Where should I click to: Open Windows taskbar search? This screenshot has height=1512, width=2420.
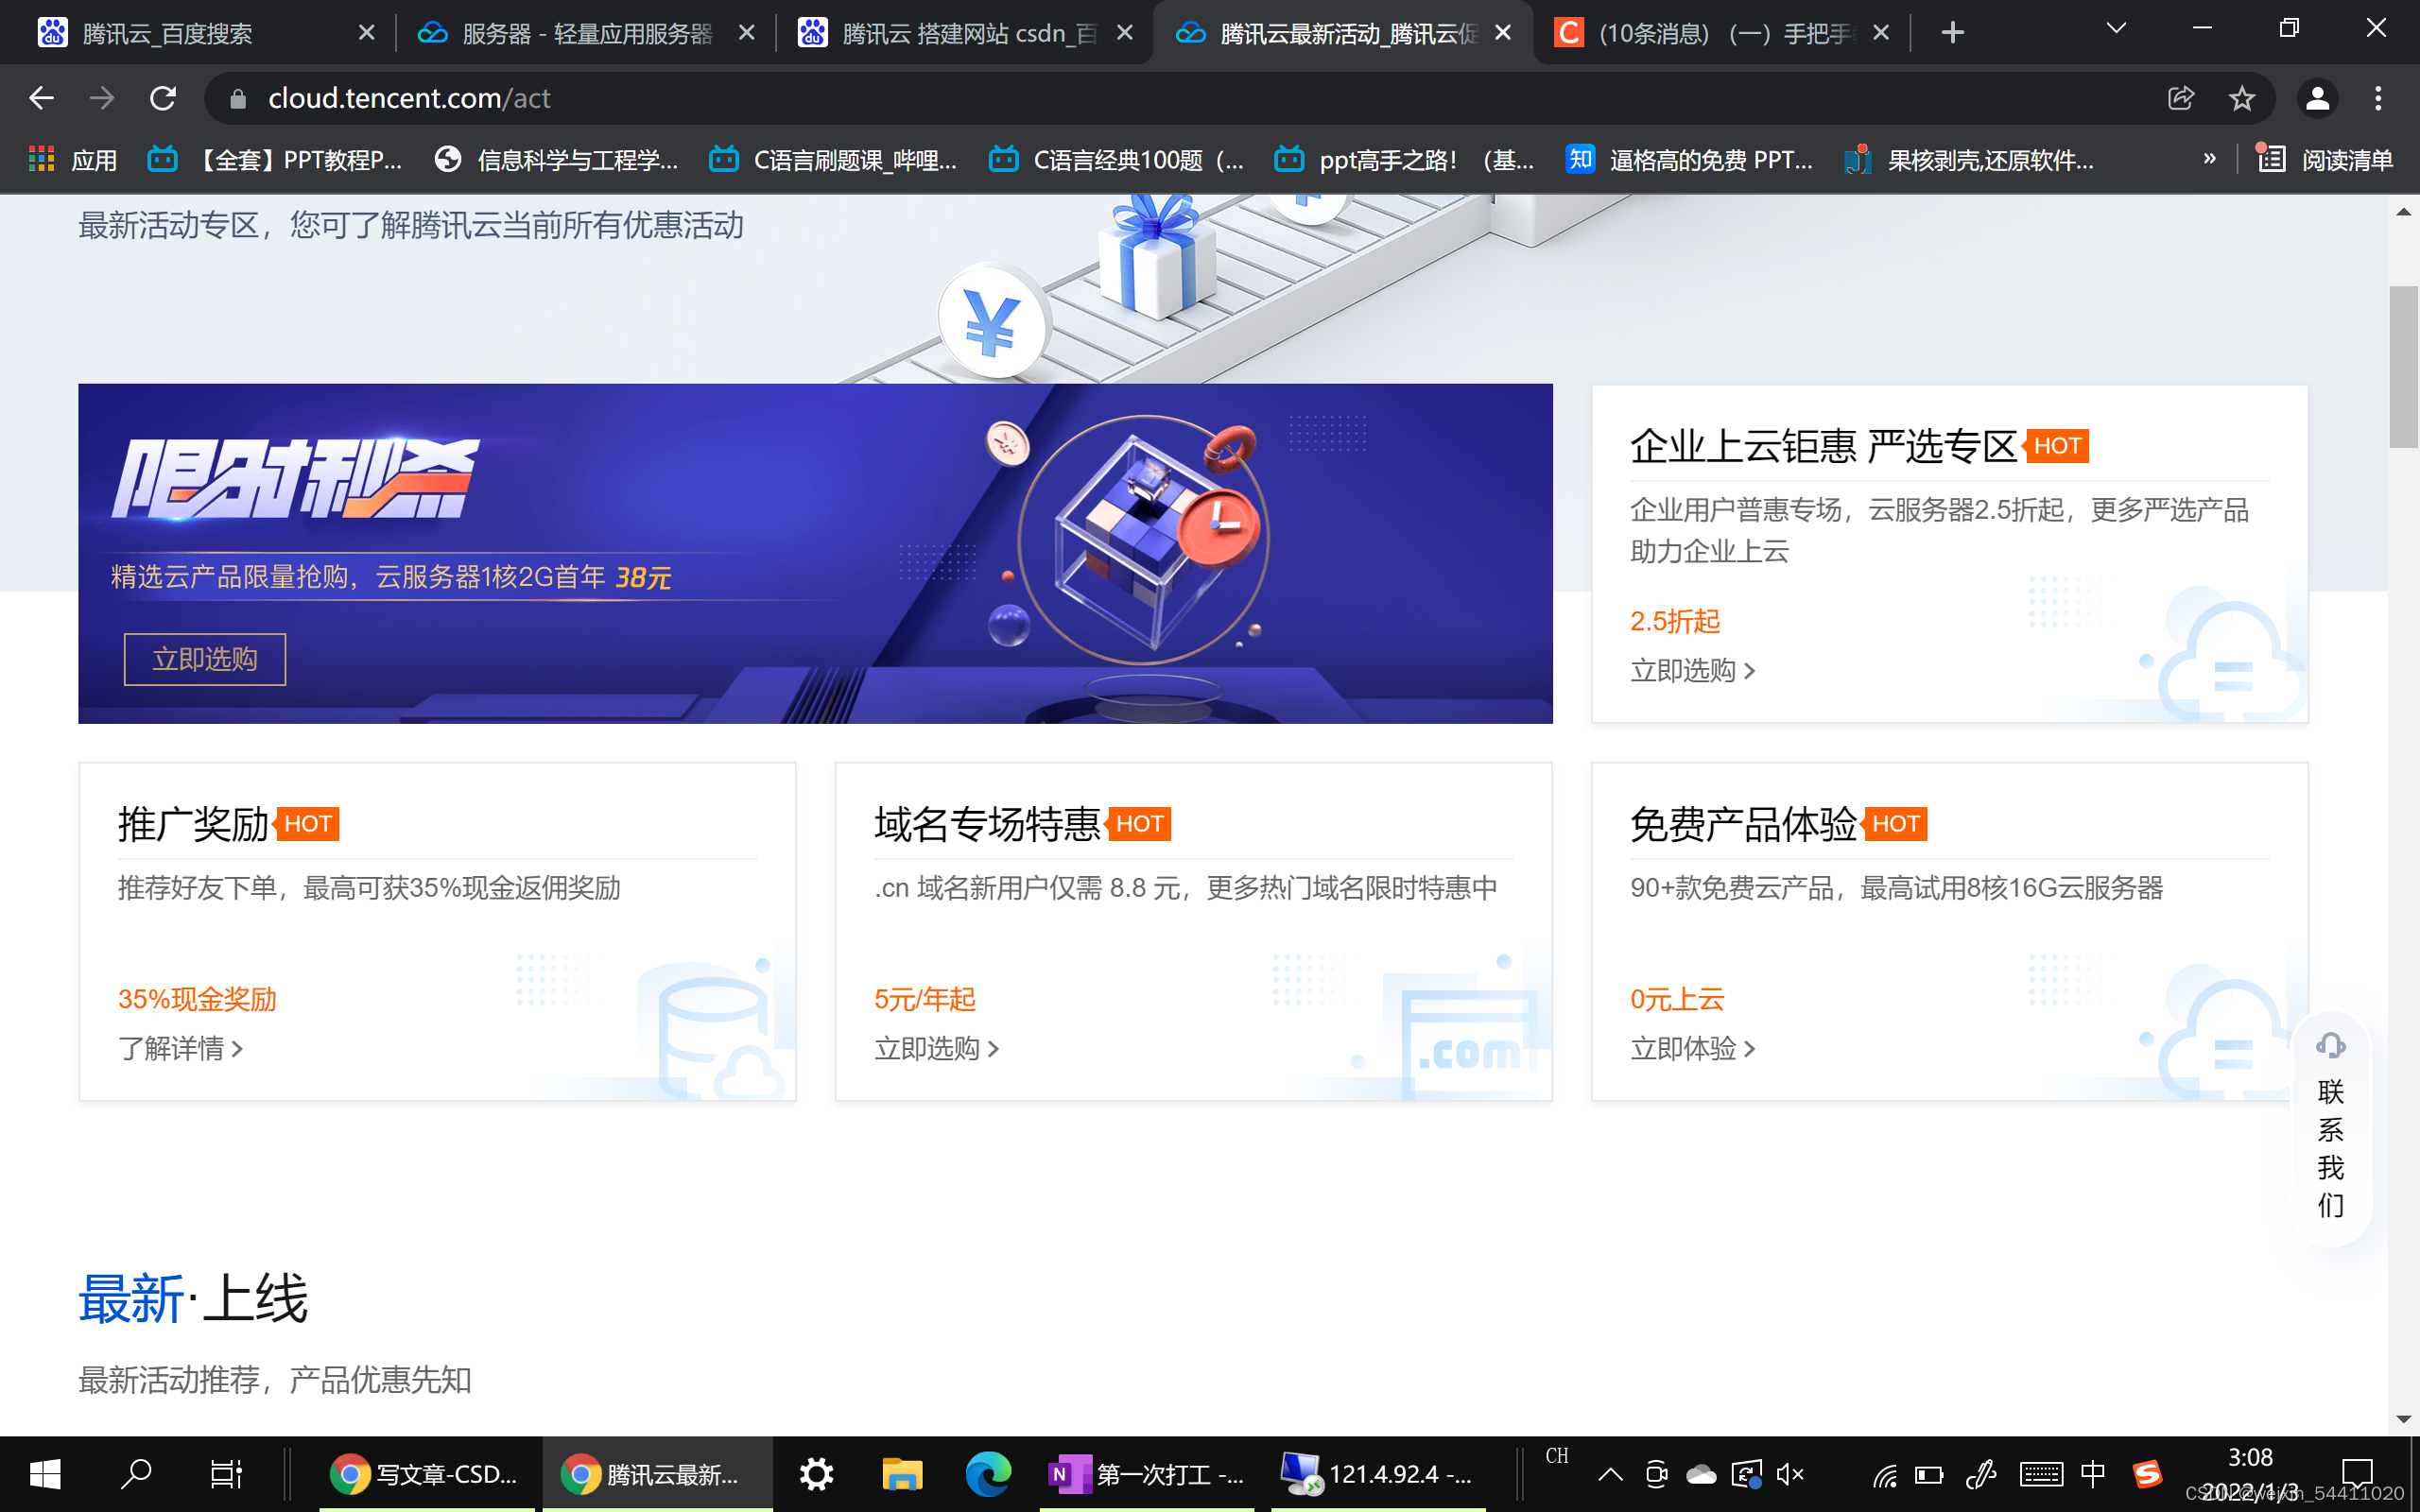(x=136, y=1474)
